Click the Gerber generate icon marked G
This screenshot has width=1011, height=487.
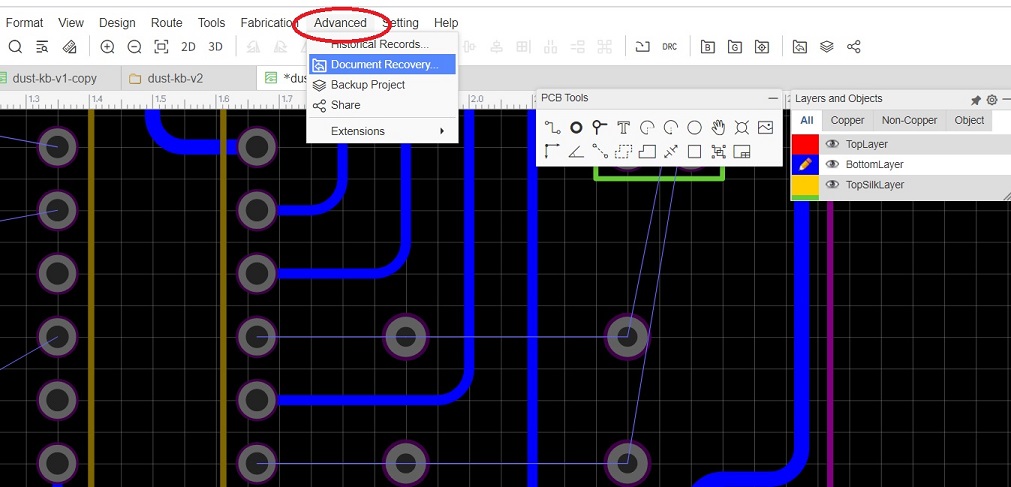click(734, 46)
